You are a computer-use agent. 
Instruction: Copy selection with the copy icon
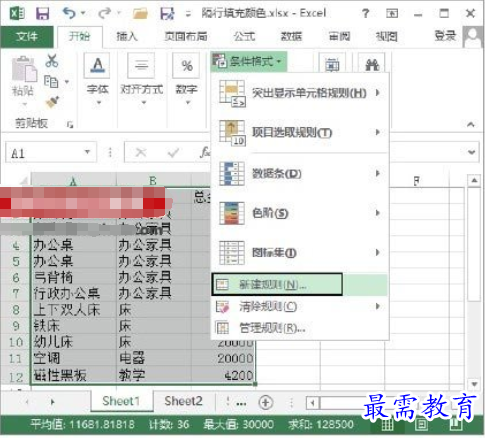click(51, 82)
